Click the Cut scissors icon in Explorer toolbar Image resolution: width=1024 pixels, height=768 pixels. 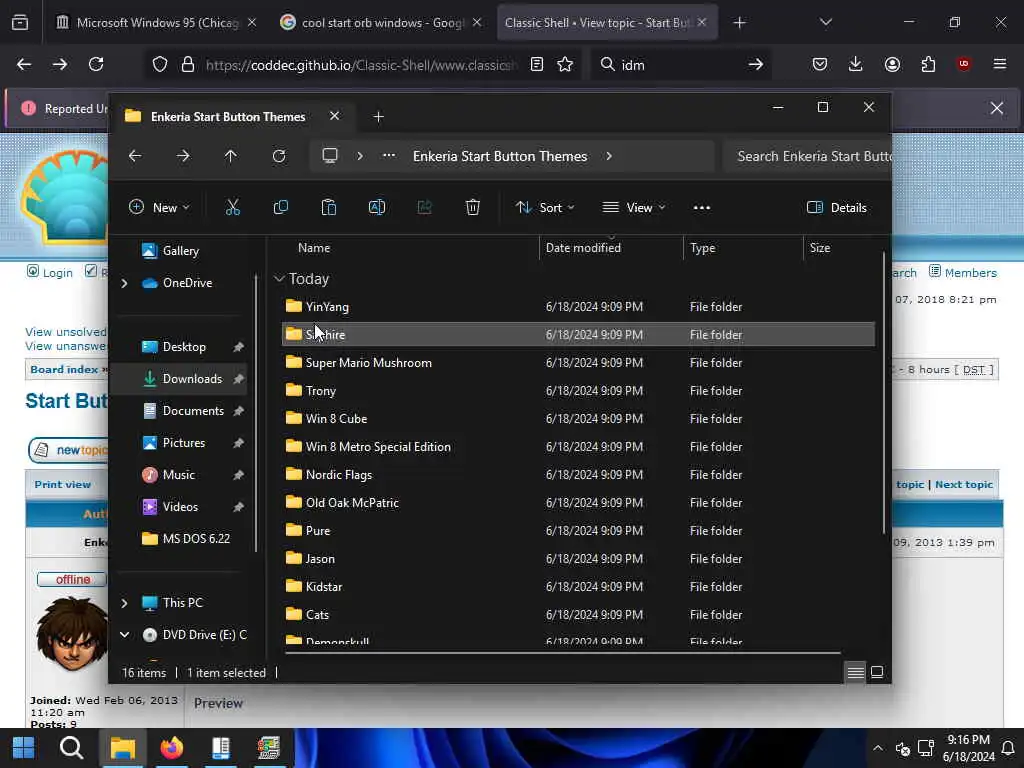point(232,208)
